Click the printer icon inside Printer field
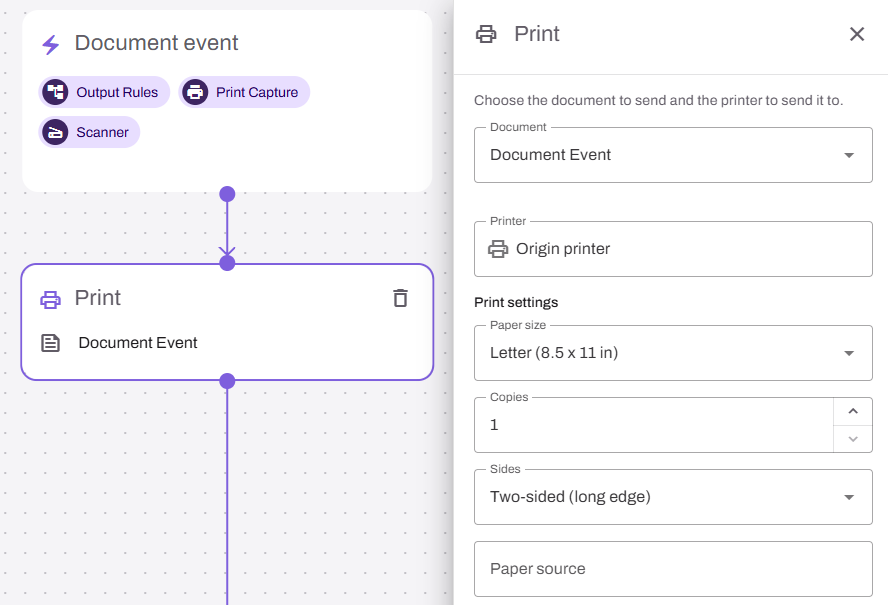888x605 pixels. point(498,249)
